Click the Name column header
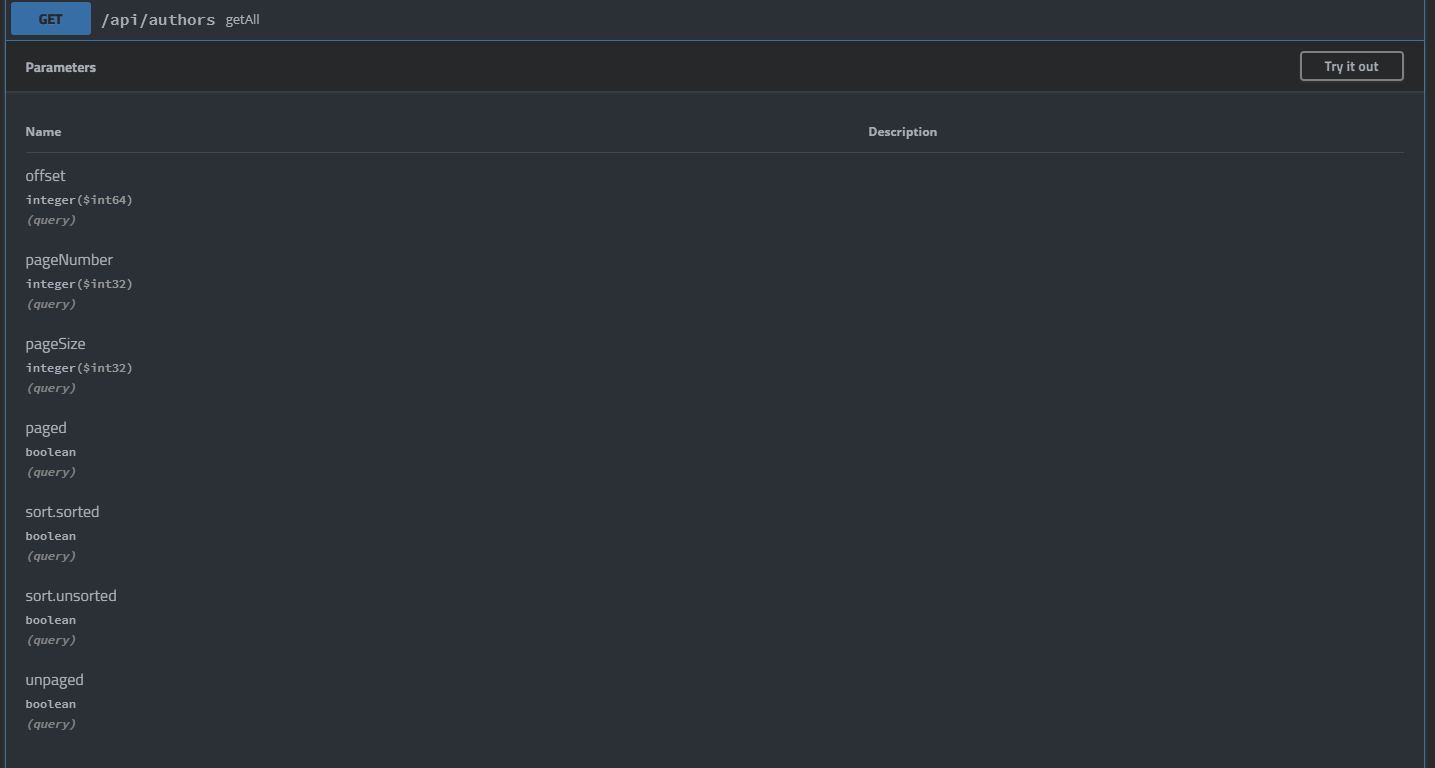Screen dimensions: 1435x768 [x=43, y=131]
